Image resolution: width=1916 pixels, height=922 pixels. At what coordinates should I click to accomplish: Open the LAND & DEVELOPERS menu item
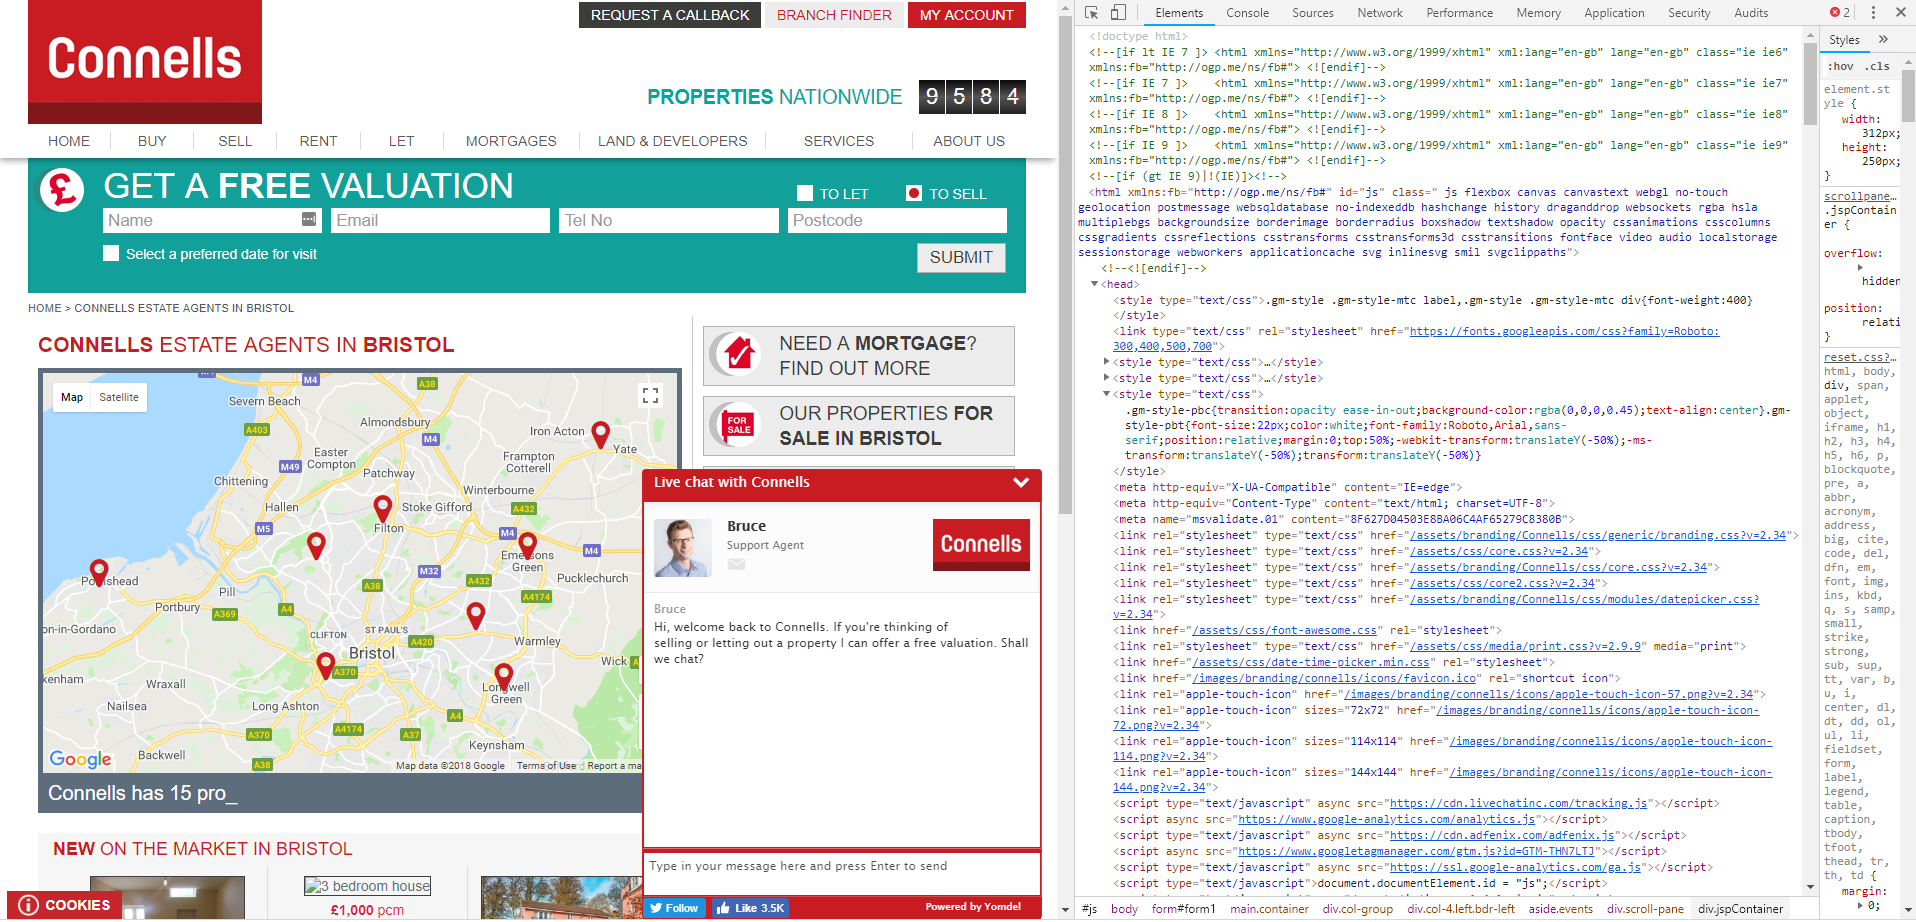(672, 141)
